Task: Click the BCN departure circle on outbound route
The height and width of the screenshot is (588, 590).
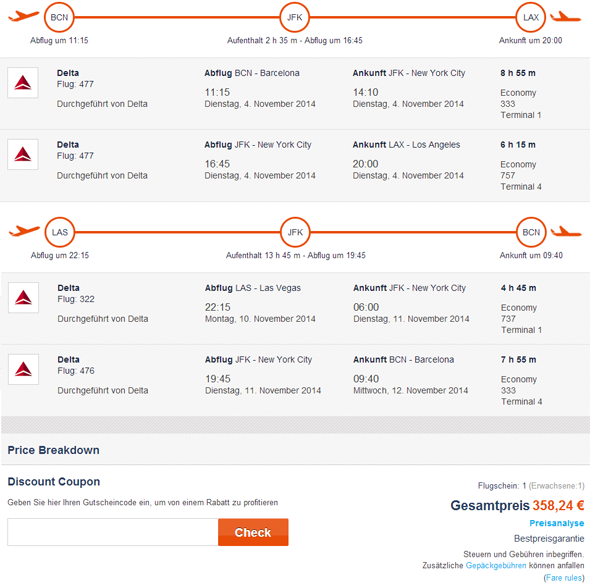Action: (59, 17)
